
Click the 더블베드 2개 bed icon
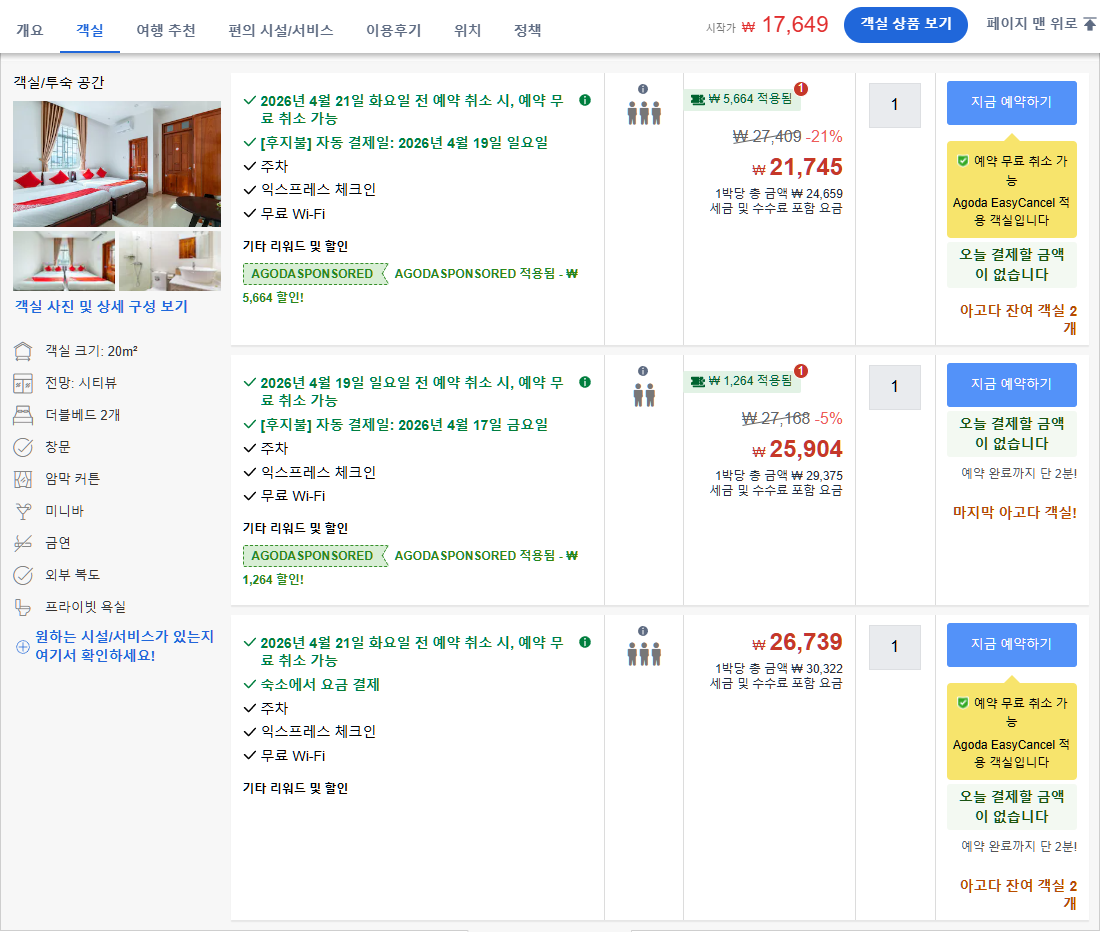(x=23, y=415)
